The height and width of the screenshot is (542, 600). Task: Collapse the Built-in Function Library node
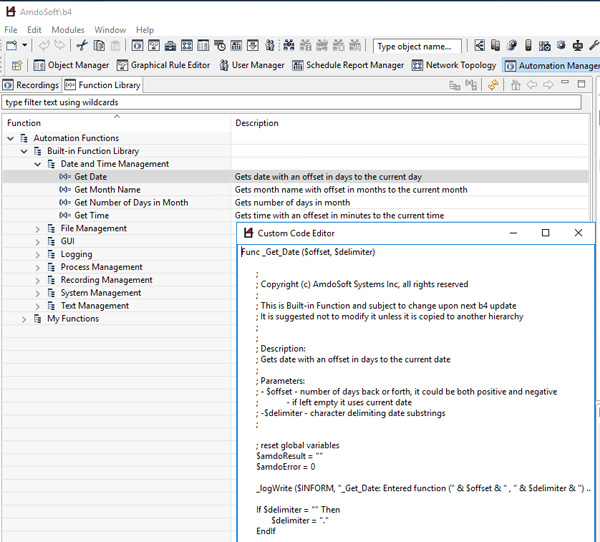click(x=24, y=151)
